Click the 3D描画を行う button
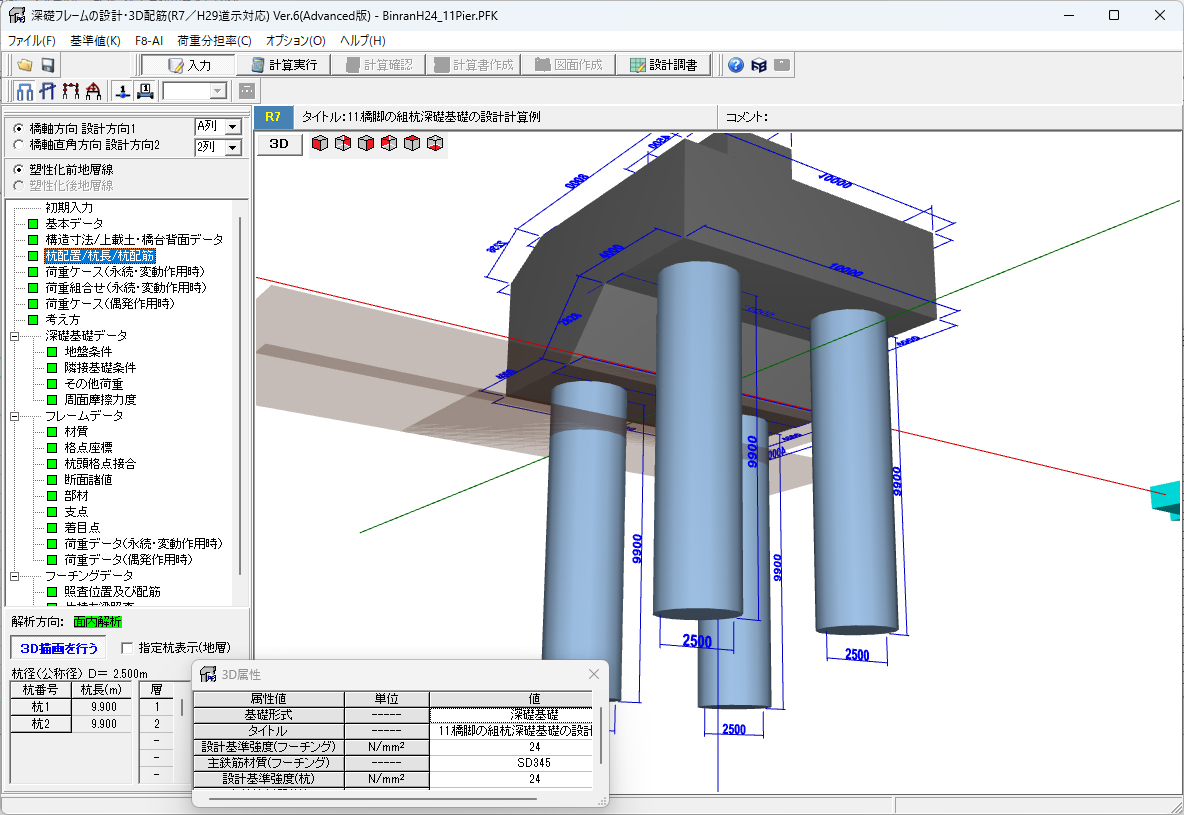Viewport: 1184px width, 815px height. 57,648
